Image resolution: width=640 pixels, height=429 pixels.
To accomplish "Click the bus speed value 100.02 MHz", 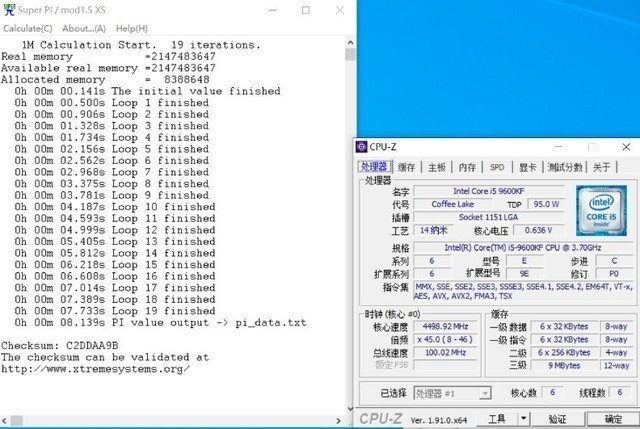I will 445,353.
